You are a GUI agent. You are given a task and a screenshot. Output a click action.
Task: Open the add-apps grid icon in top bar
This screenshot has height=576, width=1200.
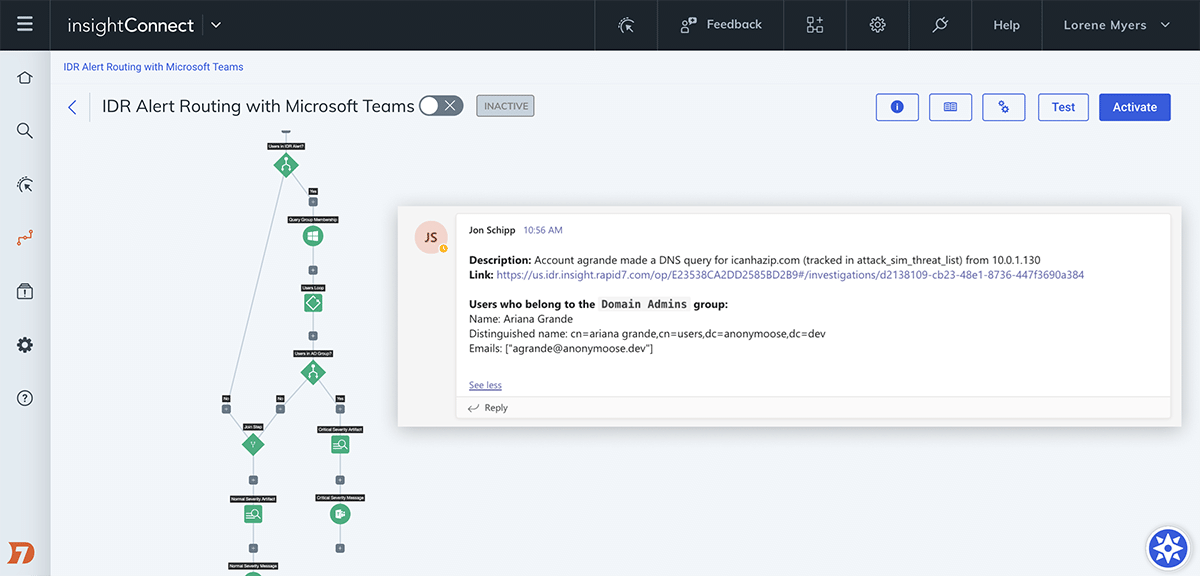click(815, 25)
